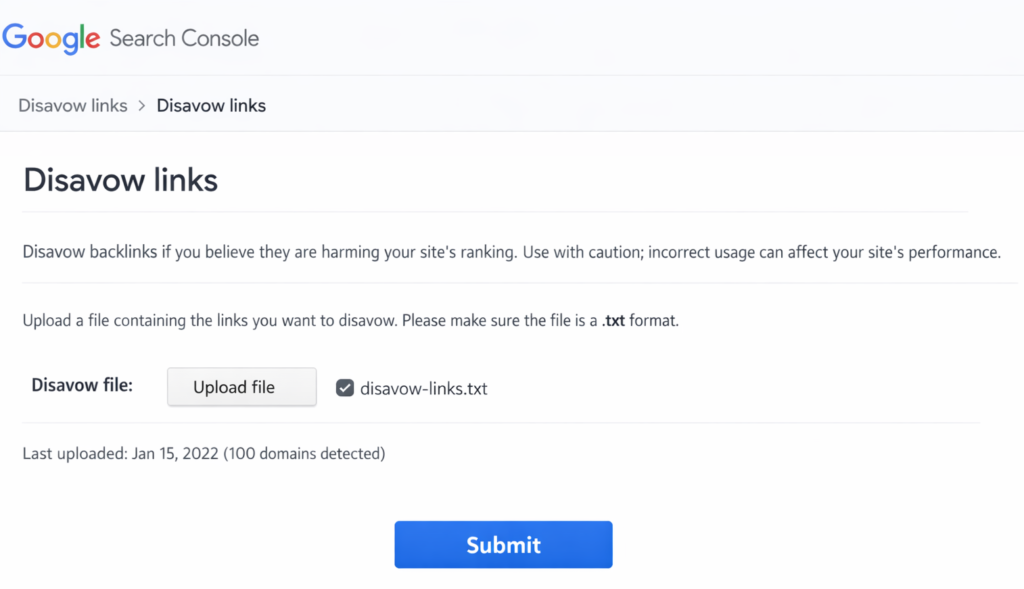Select the checkmark icon beside disavow-links.txt
Viewport: 1024px width, 589px height.
[x=344, y=387]
